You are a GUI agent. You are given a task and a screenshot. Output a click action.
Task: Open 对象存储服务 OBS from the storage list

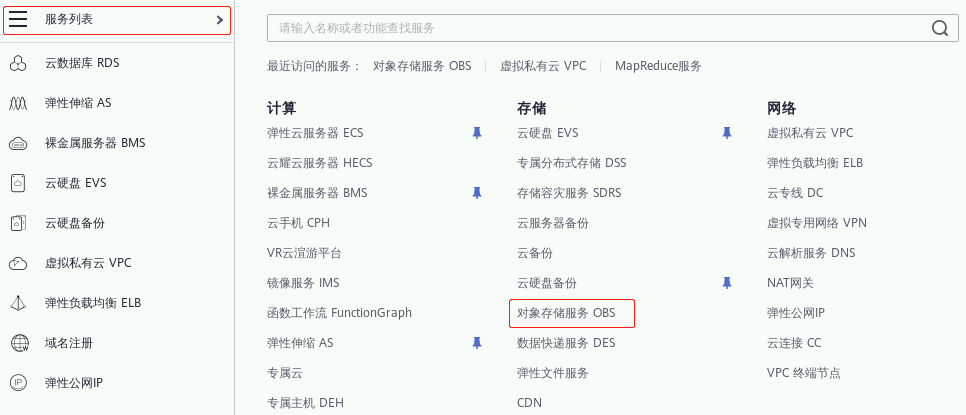(x=566, y=313)
